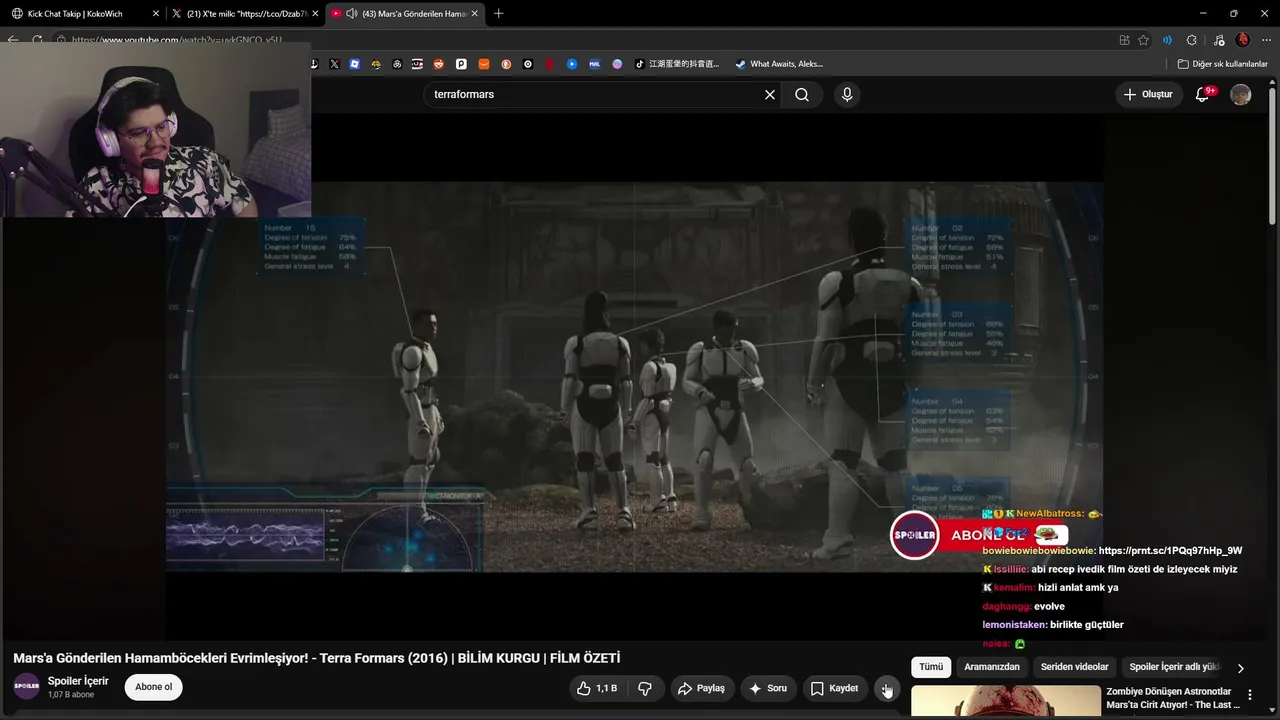The height and width of the screenshot is (720, 1280).
Task: Open the X bookmark in the bookmarks bar
Action: [x=334, y=64]
